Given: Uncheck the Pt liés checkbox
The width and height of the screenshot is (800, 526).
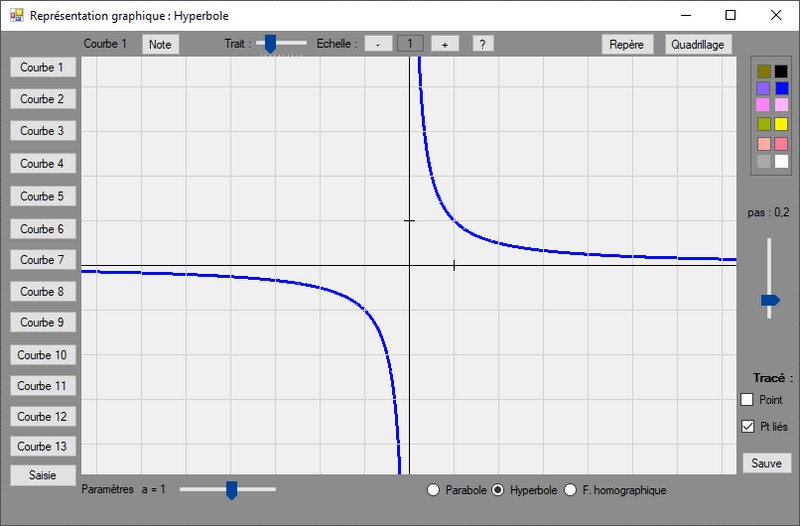Looking at the screenshot, I should coord(747,427).
